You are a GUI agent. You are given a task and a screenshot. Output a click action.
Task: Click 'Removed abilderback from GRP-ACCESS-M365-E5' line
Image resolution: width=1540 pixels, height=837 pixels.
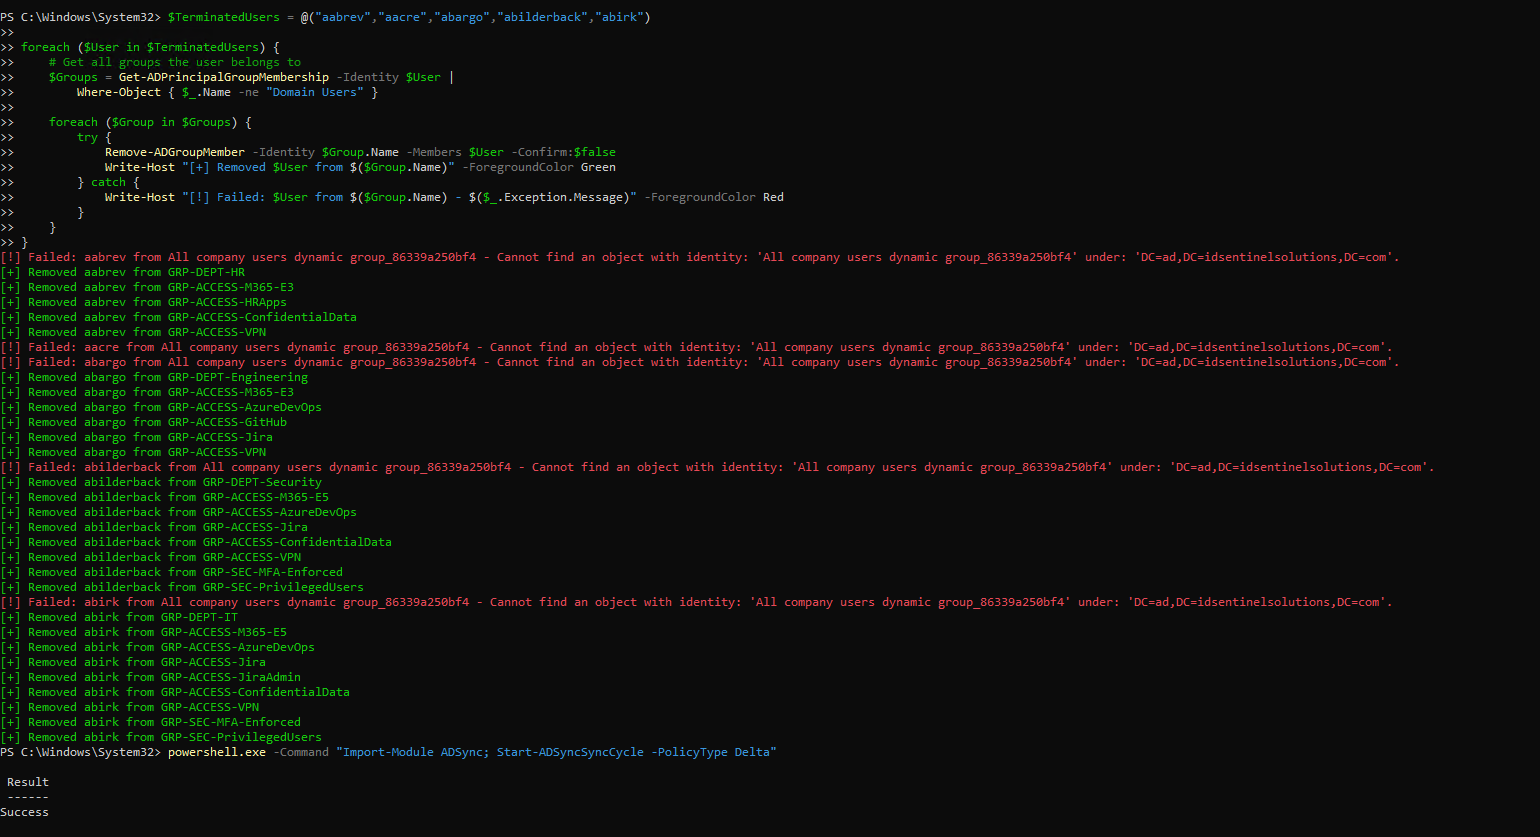164,497
